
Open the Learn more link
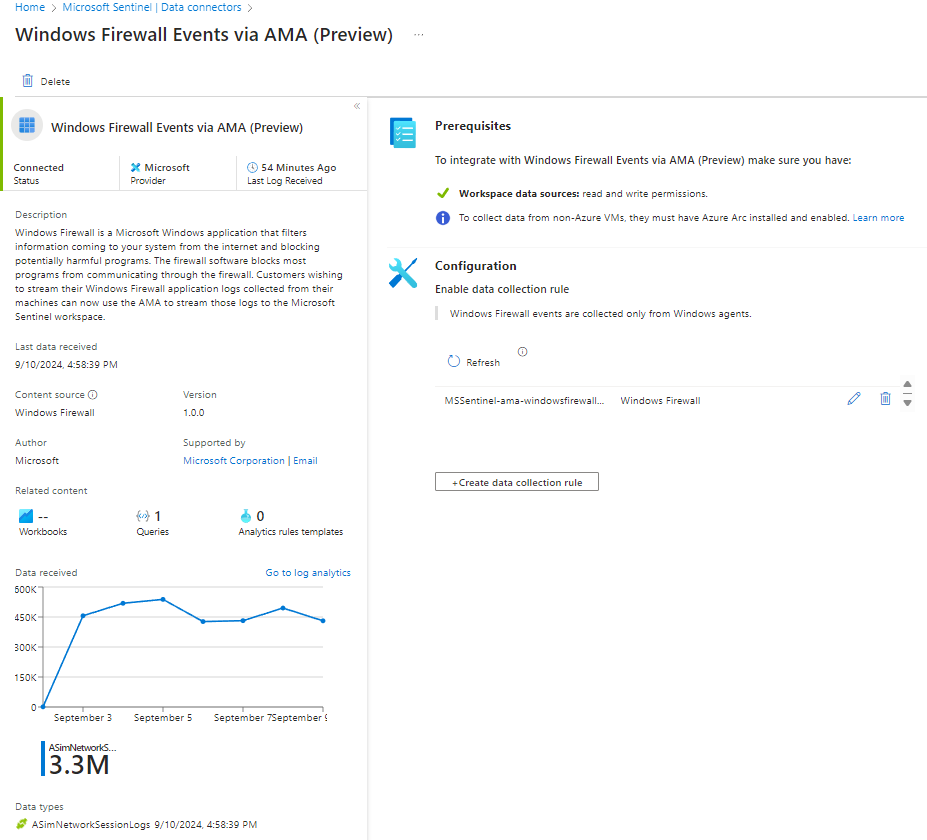tap(878, 218)
